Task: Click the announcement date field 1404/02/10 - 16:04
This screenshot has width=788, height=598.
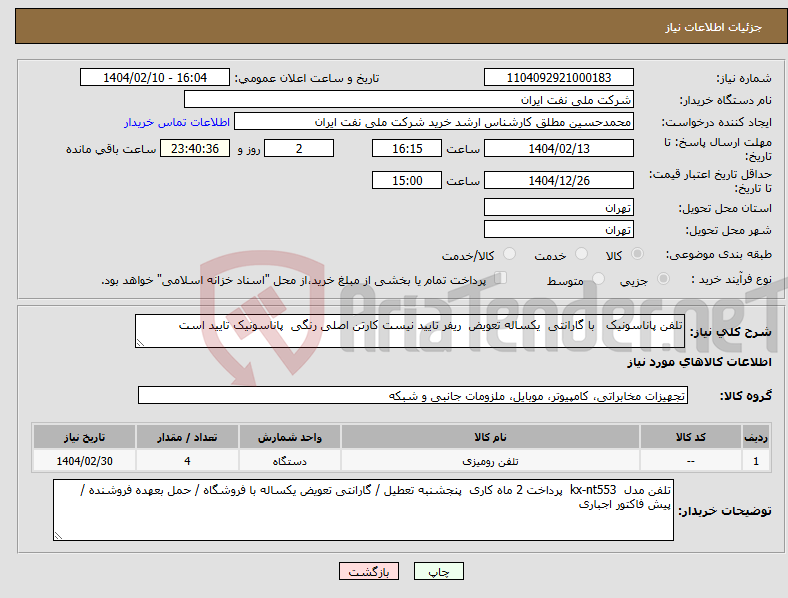Action: coord(155,77)
